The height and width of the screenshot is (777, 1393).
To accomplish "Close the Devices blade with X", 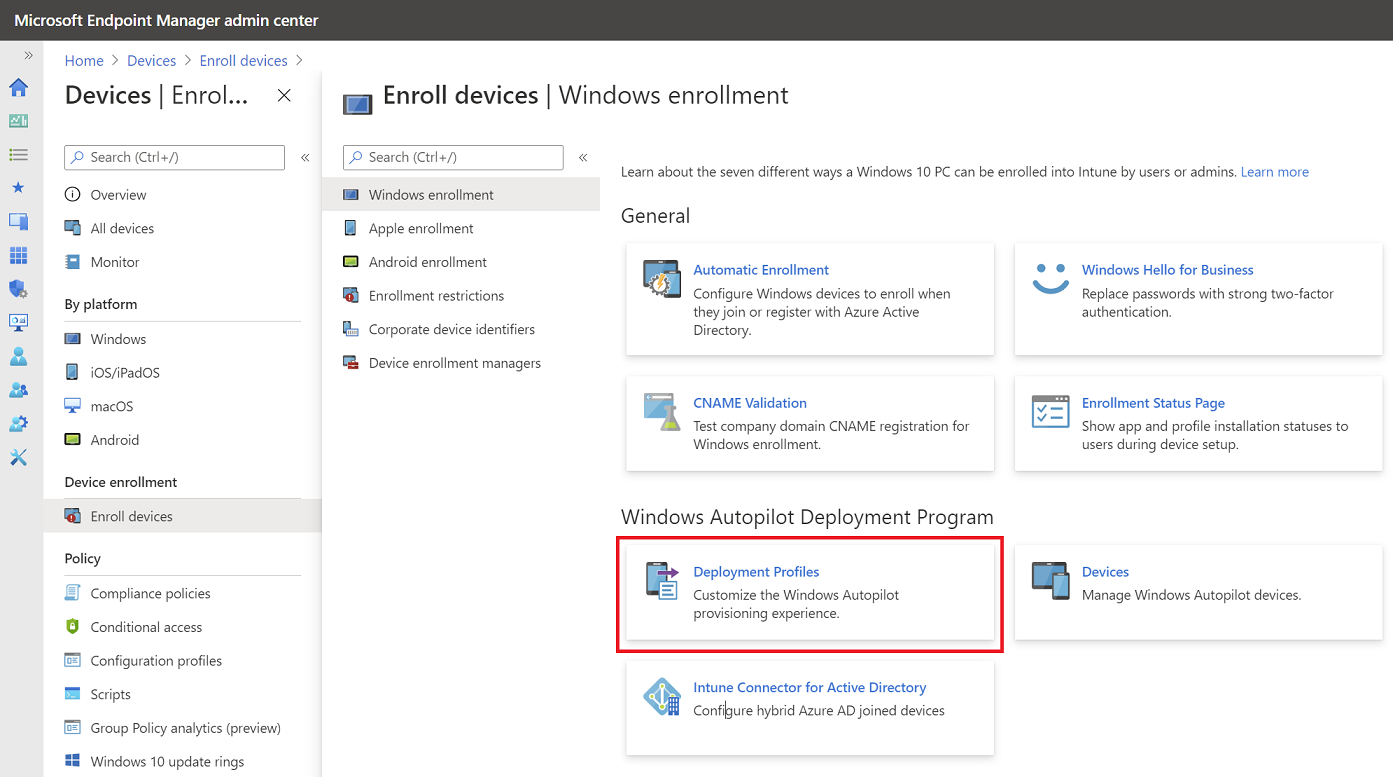I will 284,95.
